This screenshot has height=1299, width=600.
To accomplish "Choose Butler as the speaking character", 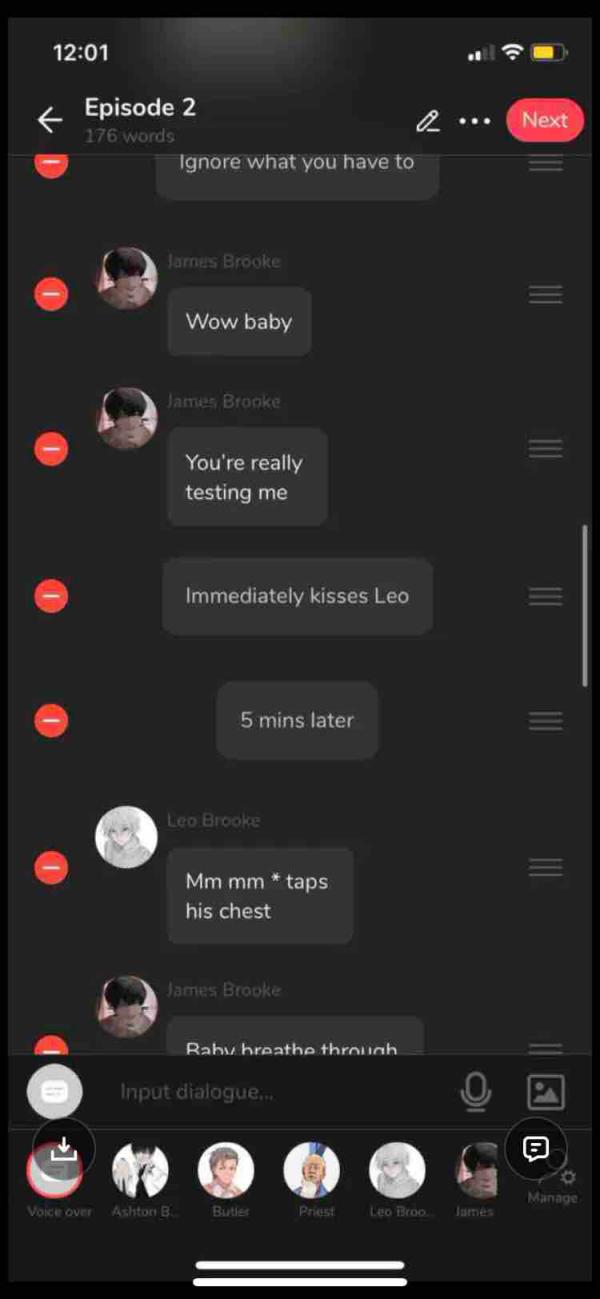I will [x=226, y=1180].
